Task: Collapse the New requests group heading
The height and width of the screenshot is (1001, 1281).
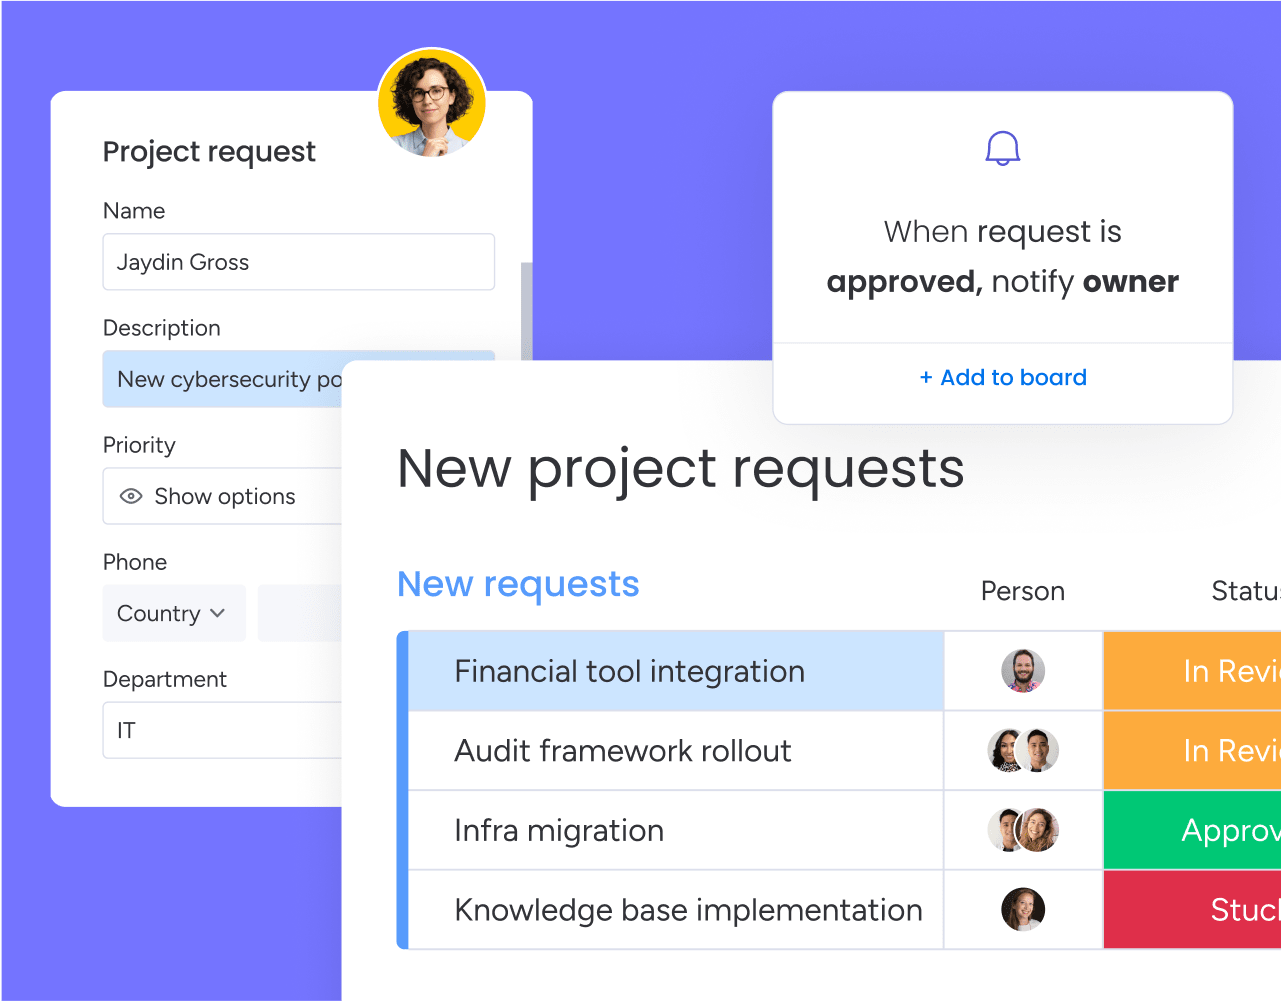Action: coord(517,585)
